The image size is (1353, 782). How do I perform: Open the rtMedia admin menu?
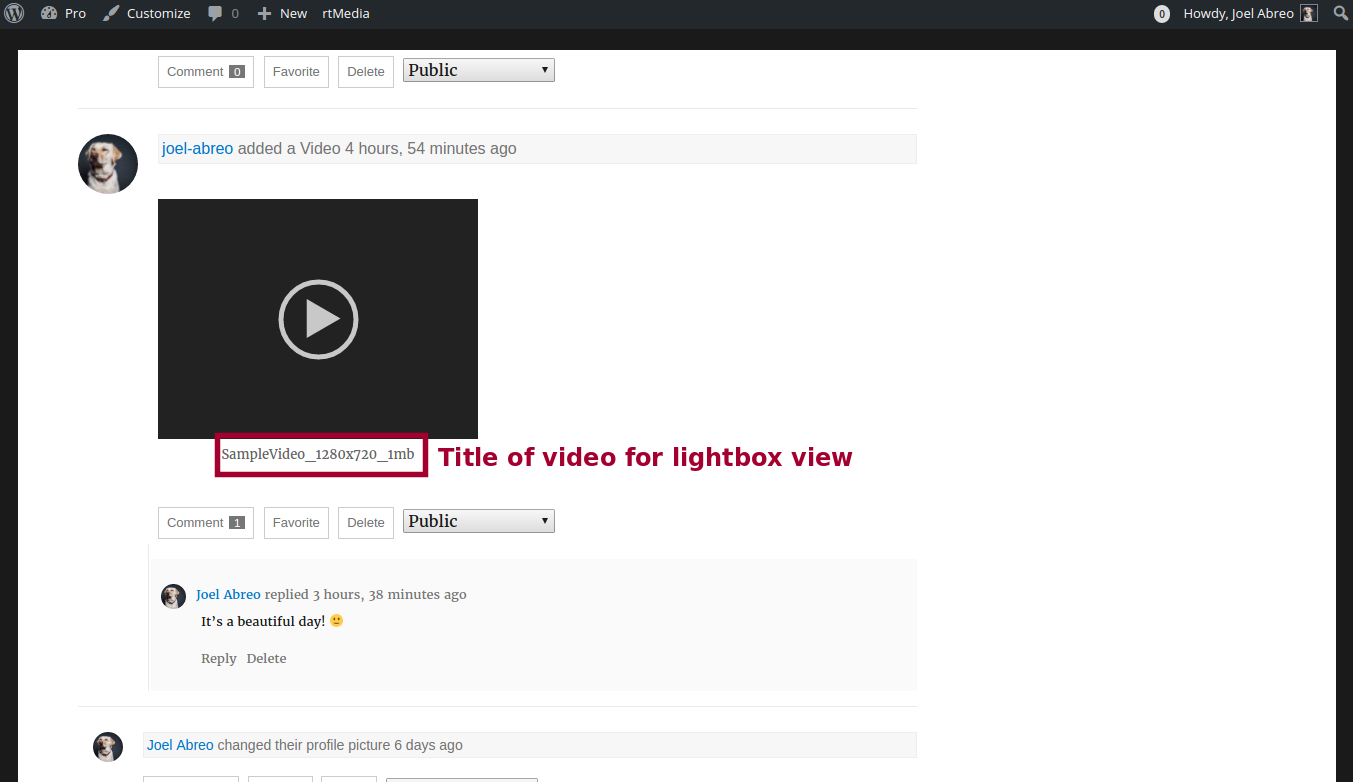345,13
